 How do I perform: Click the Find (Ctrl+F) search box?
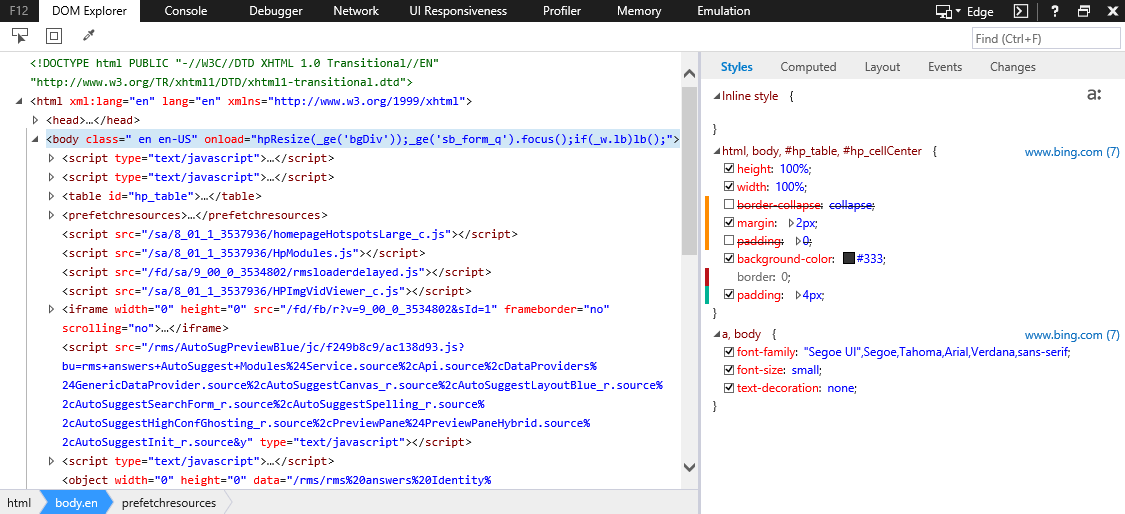tap(1046, 38)
